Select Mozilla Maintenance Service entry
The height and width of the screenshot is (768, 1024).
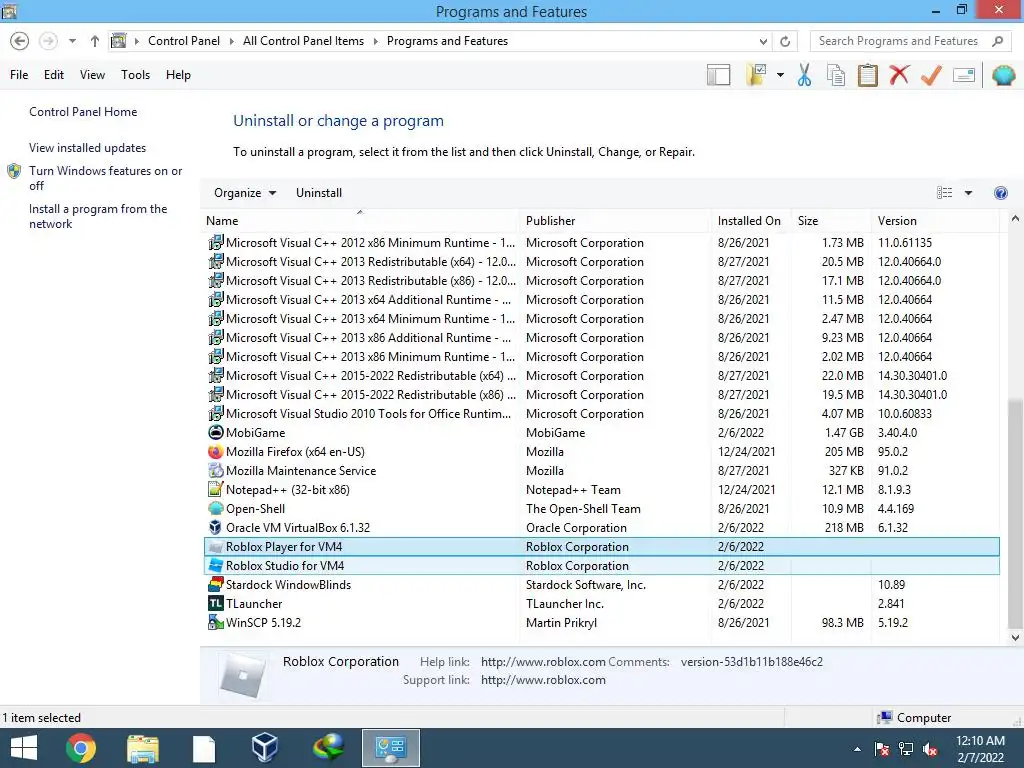601,471
